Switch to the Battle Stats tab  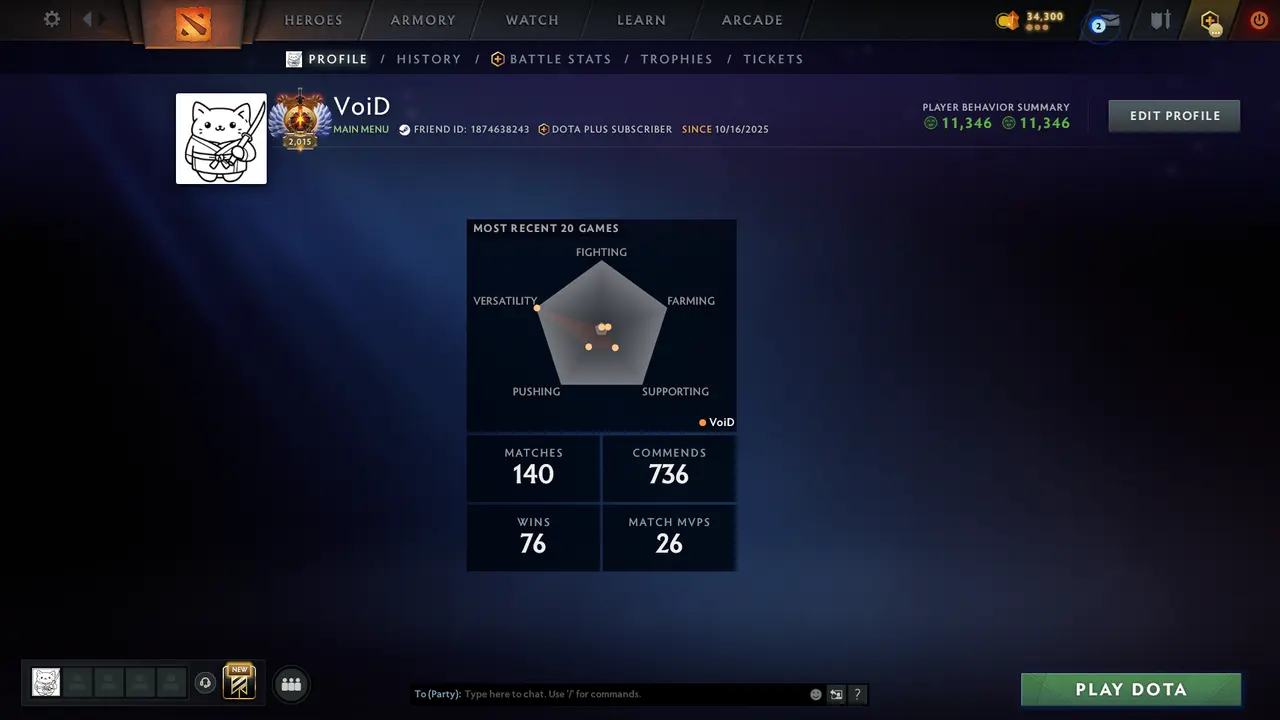tap(551, 59)
